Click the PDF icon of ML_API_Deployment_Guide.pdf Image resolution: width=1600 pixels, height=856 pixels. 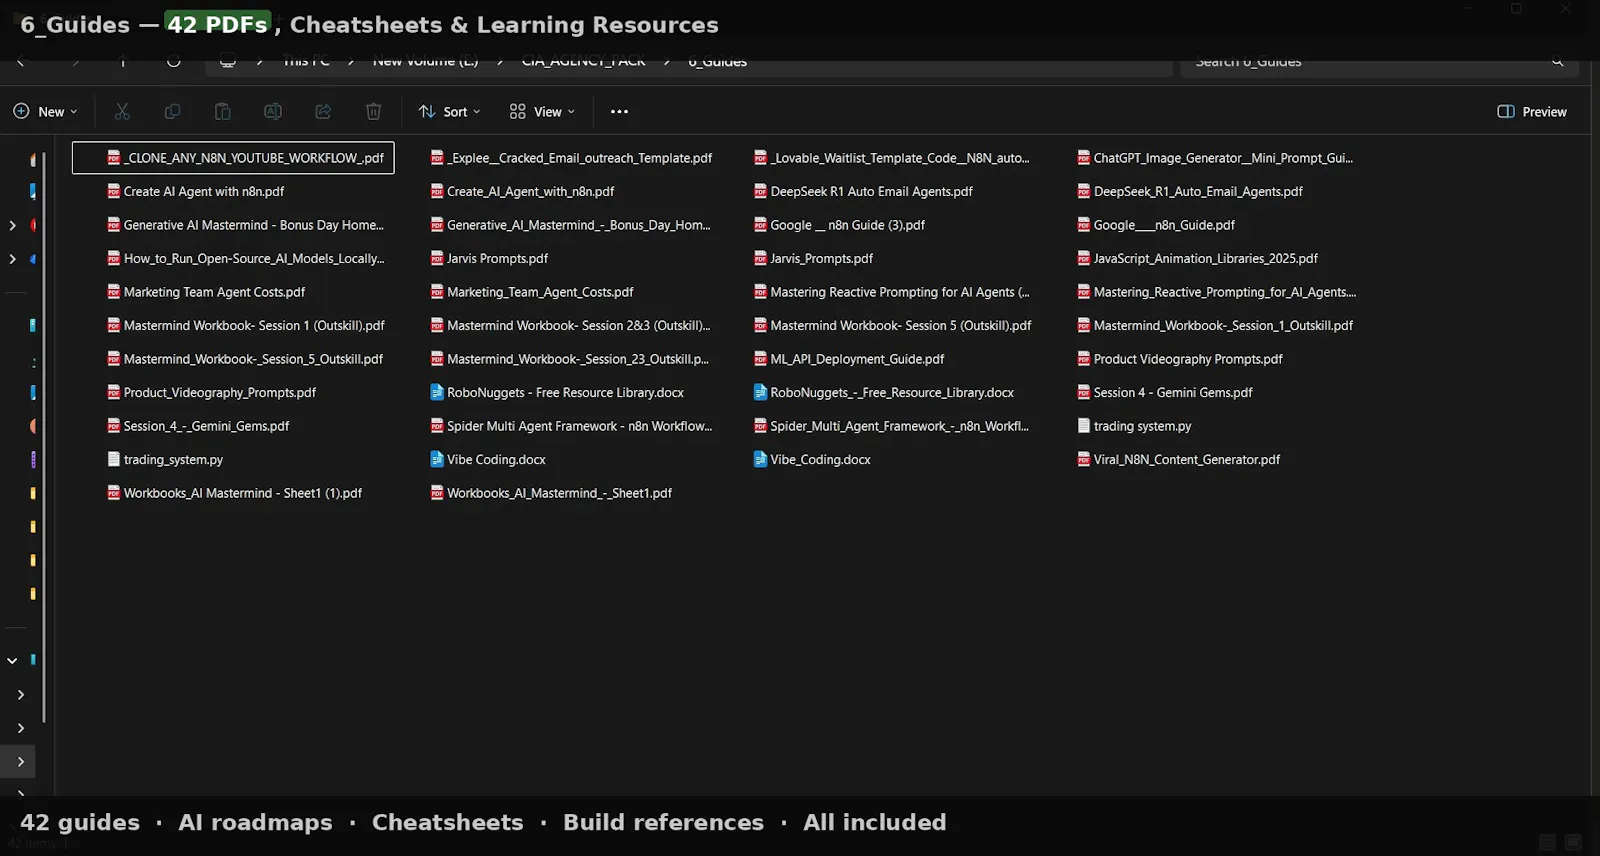760,359
